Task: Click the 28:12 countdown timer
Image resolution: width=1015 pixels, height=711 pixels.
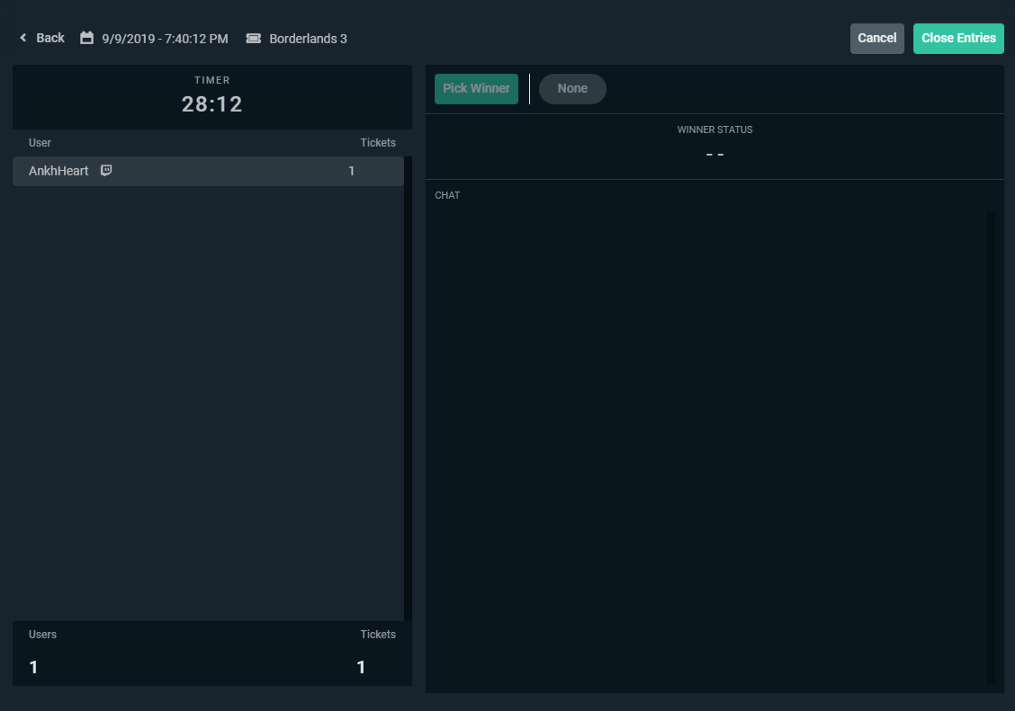Action: [212, 104]
